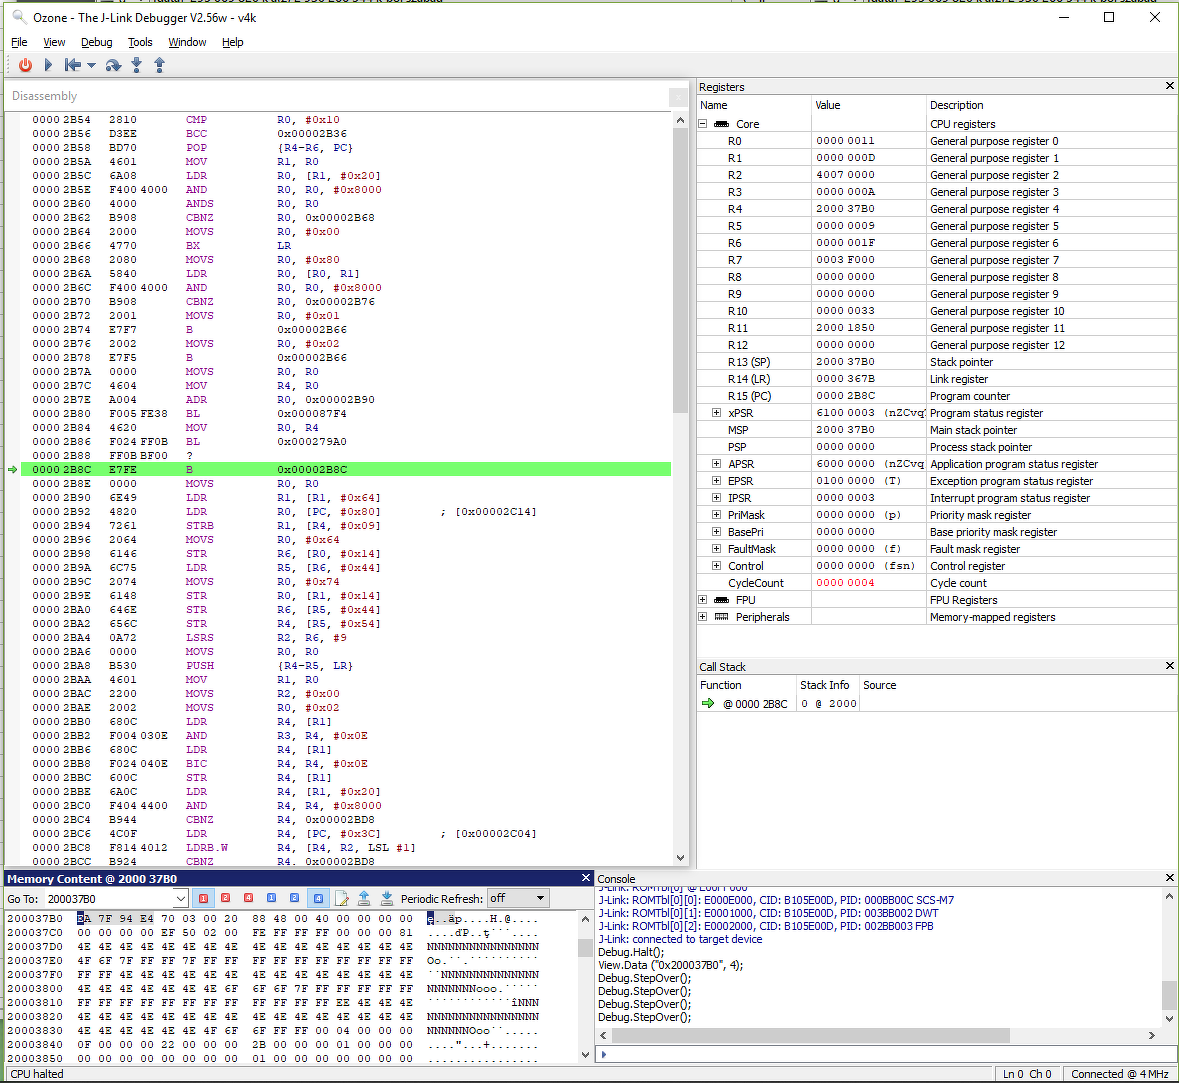1179x1083 pixels.
Task: Click the Memory Content scrollbar thumb
Action: click(585, 948)
